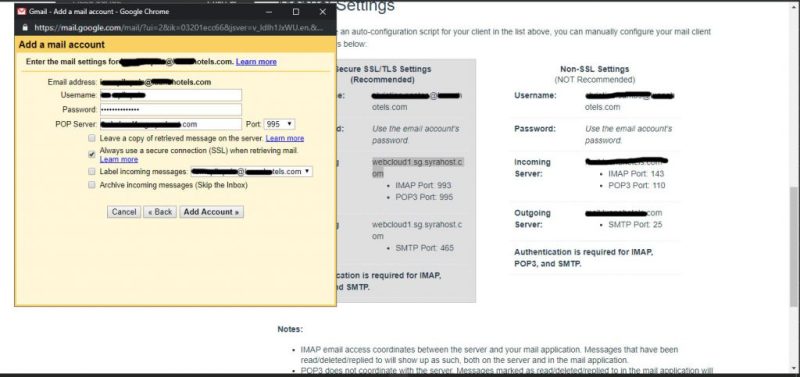Click Add Account » button

coord(211,212)
